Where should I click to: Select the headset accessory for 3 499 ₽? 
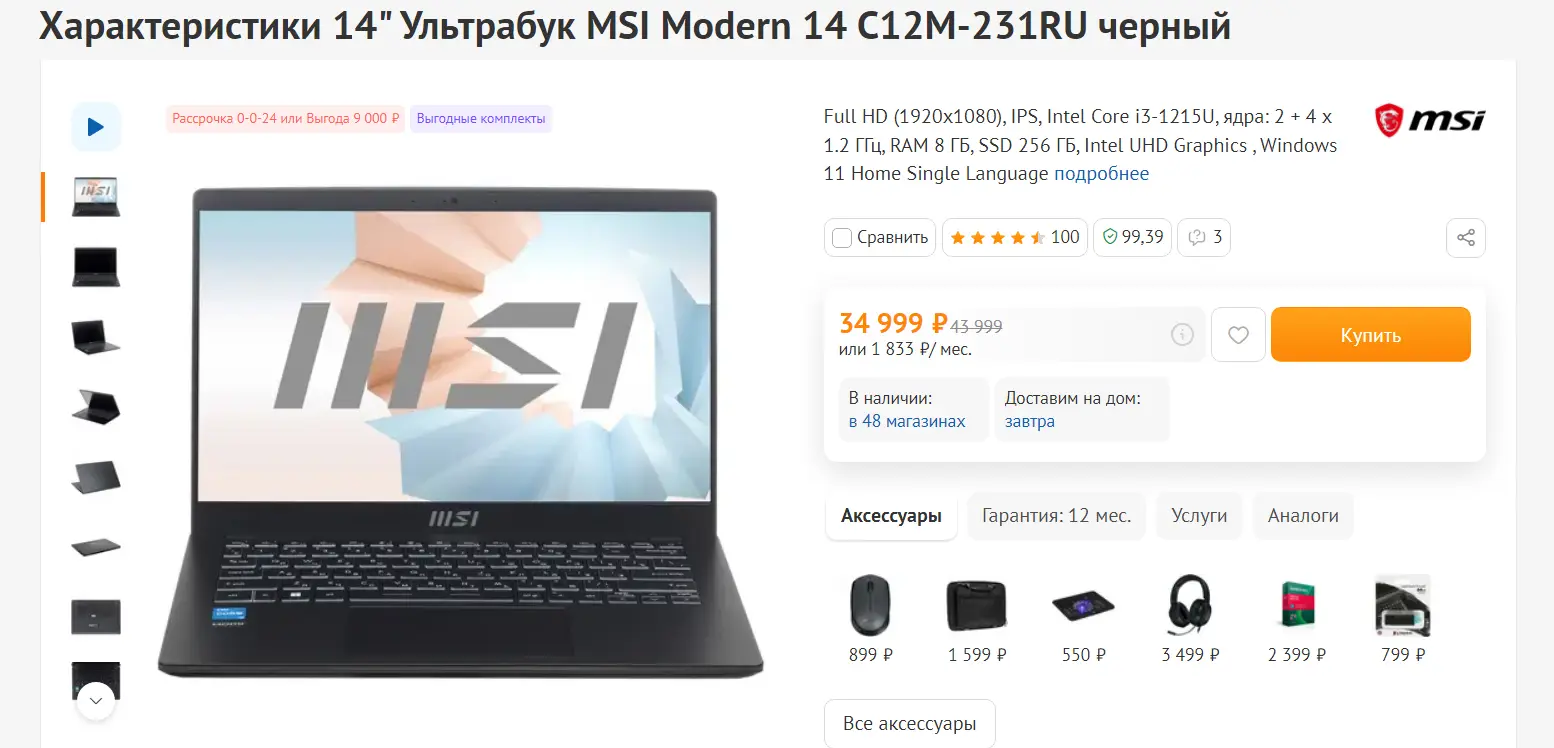click(1190, 606)
